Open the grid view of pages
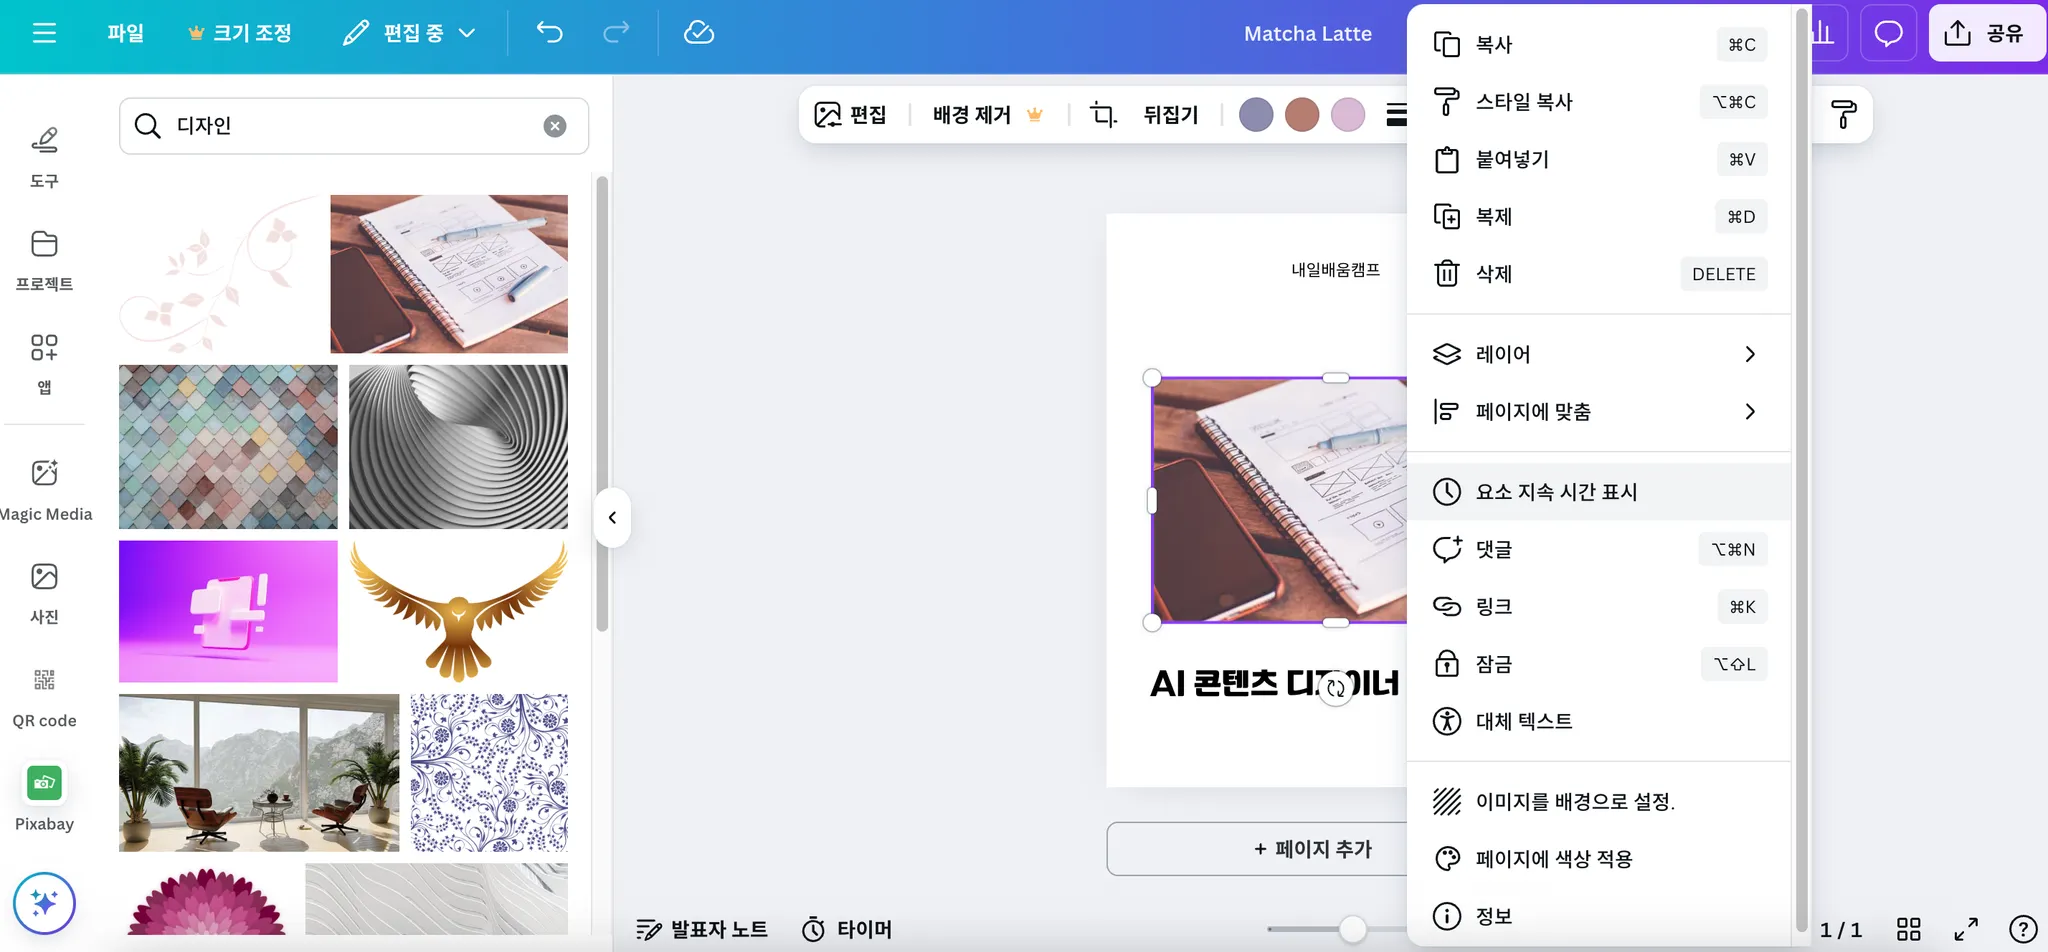The image size is (2048, 952). click(x=1908, y=929)
